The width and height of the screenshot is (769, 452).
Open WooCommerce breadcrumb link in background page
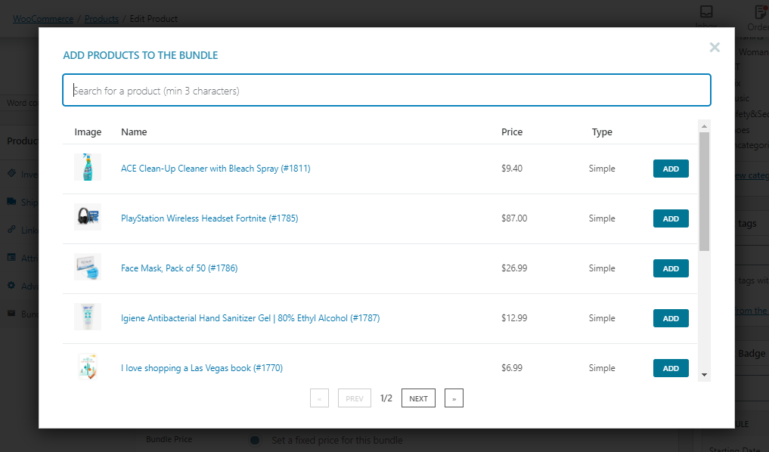point(43,19)
